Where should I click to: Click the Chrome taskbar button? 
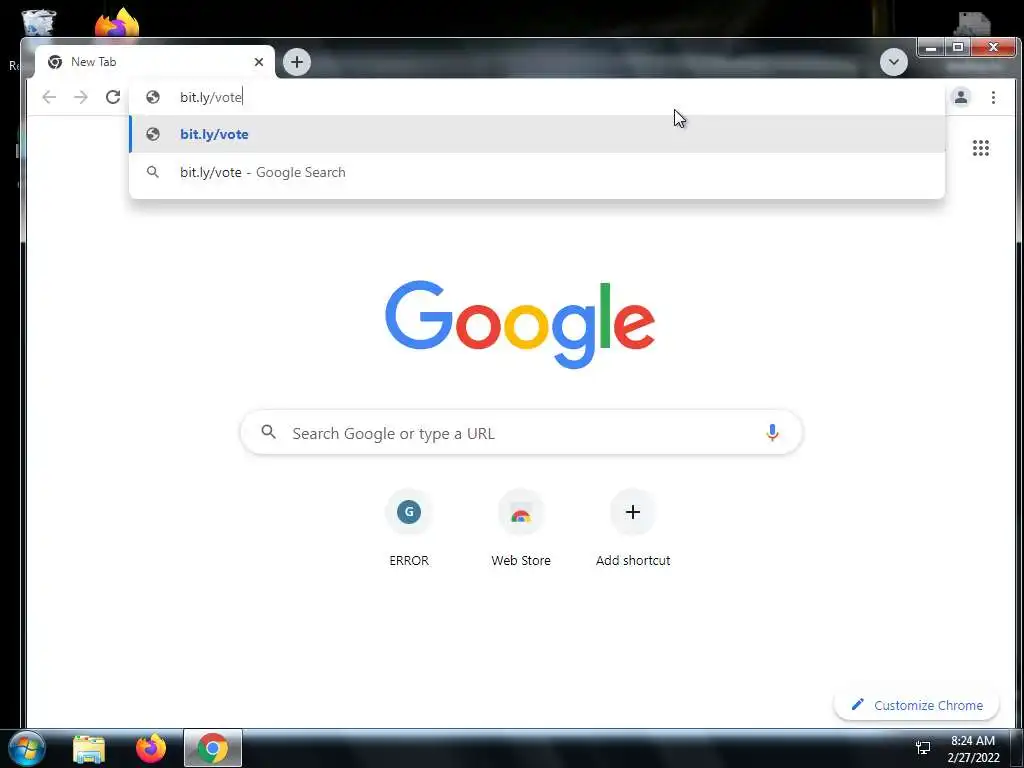pyautogui.click(x=213, y=748)
